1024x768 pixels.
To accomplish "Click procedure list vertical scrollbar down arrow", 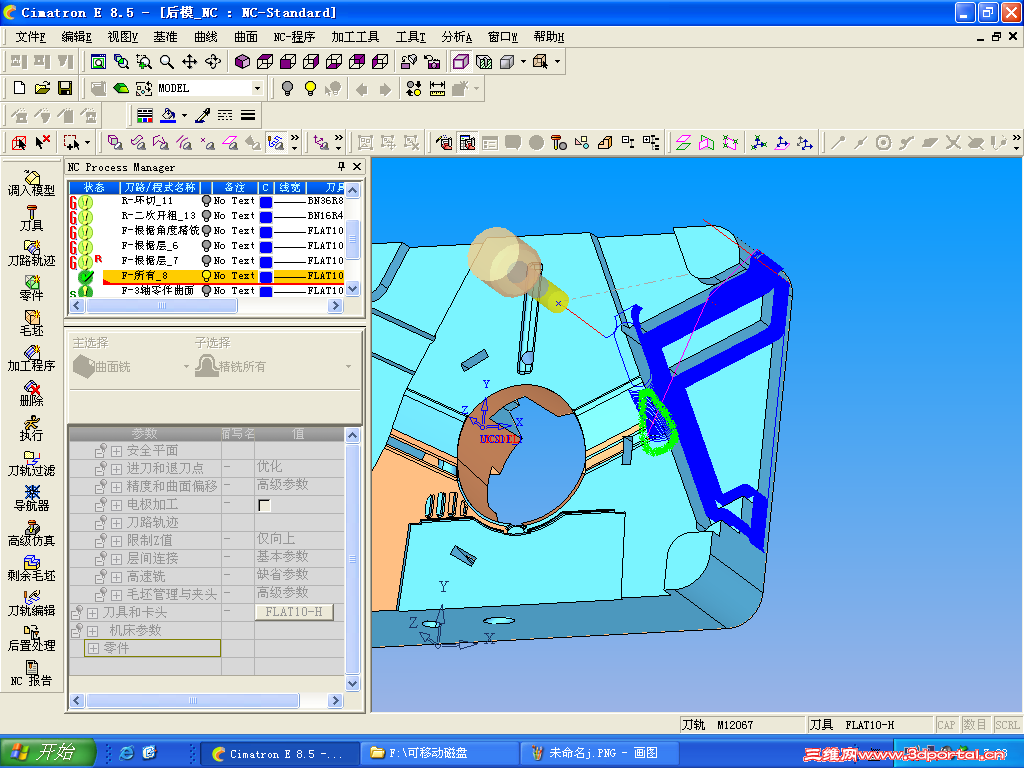I will (353, 289).
